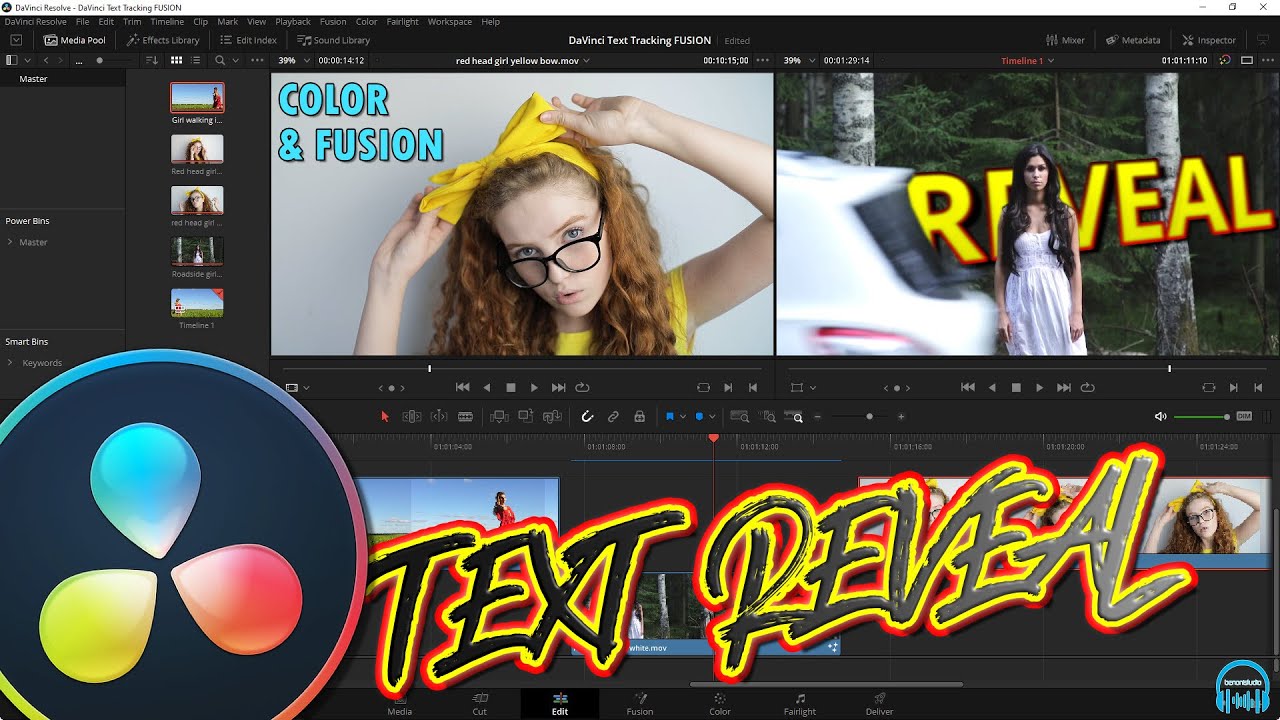Switch to the Cut page tab

[480, 704]
